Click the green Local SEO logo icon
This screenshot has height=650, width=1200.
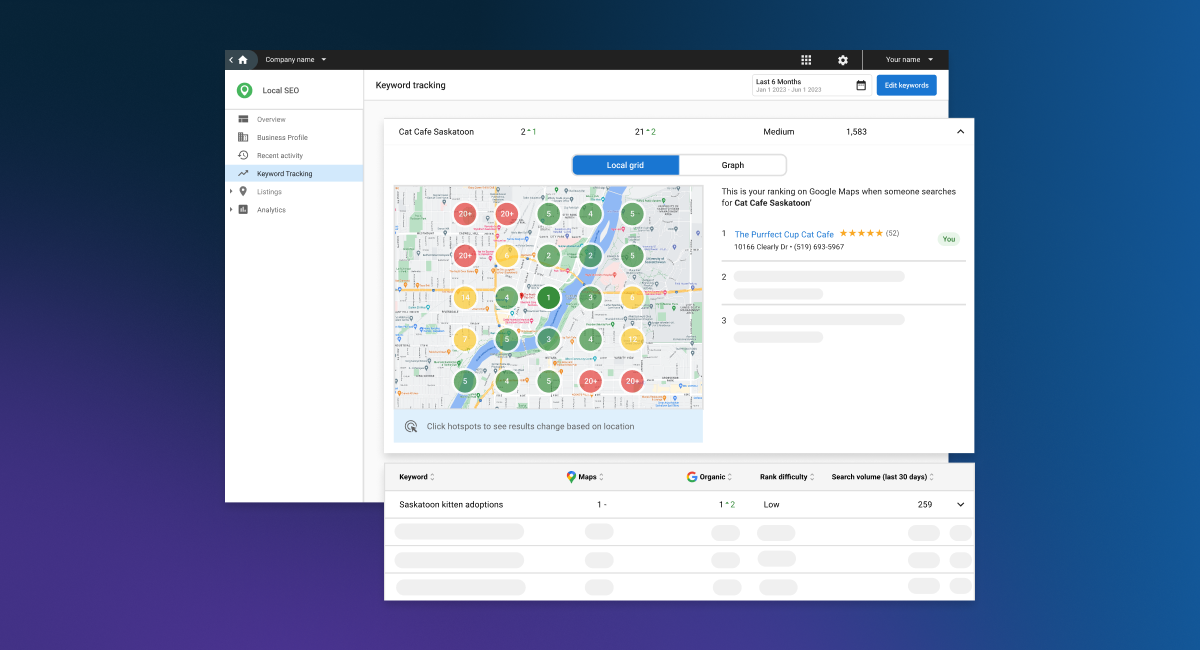(x=244, y=90)
